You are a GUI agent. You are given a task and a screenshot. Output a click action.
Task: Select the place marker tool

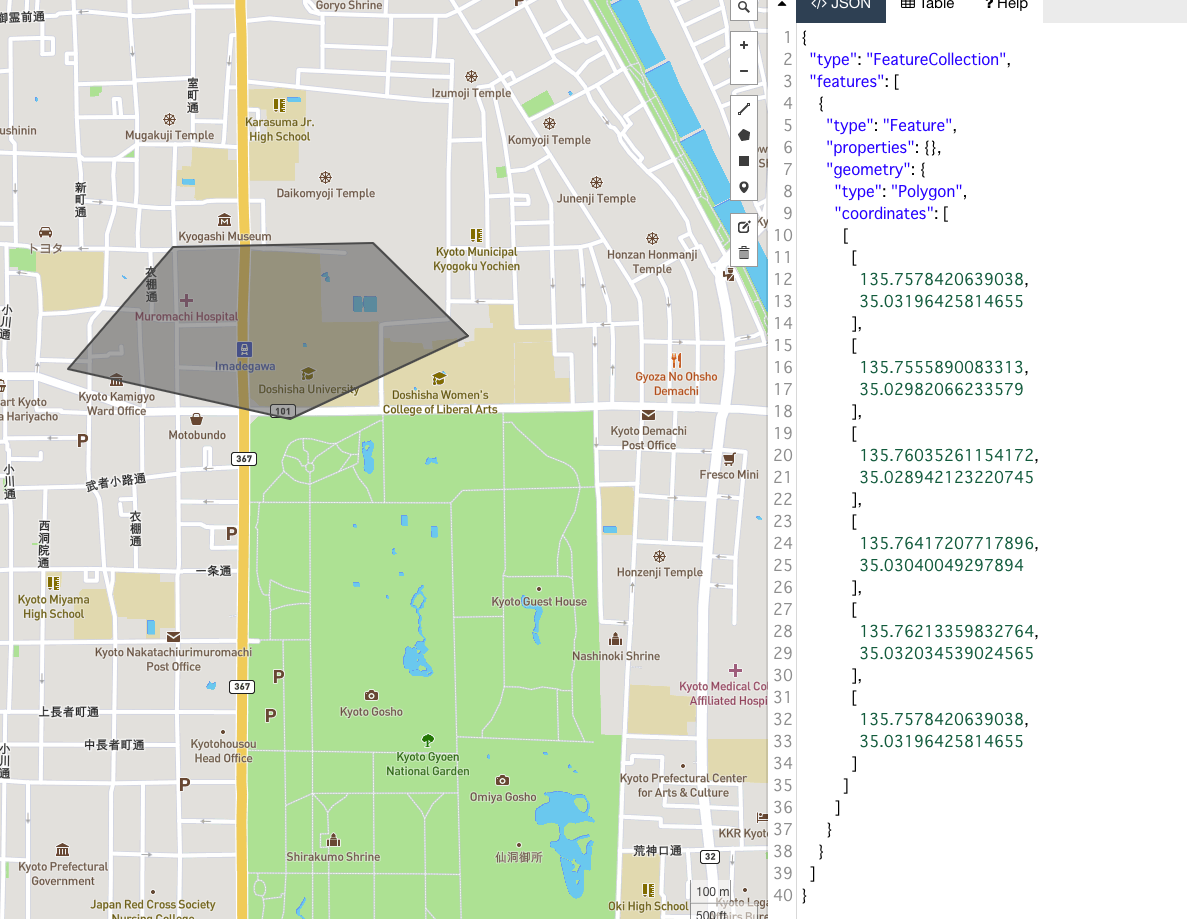[x=743, y=187]
